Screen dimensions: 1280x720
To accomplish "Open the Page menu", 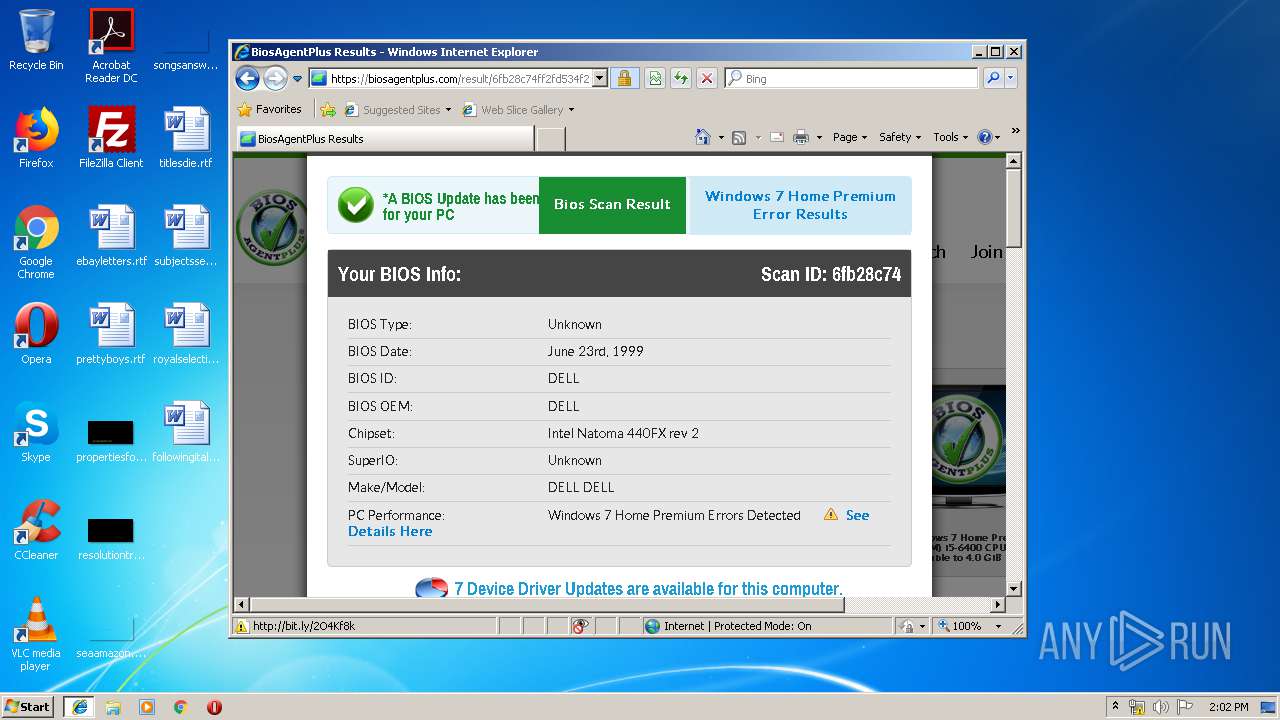I will (x=850, y=137).
